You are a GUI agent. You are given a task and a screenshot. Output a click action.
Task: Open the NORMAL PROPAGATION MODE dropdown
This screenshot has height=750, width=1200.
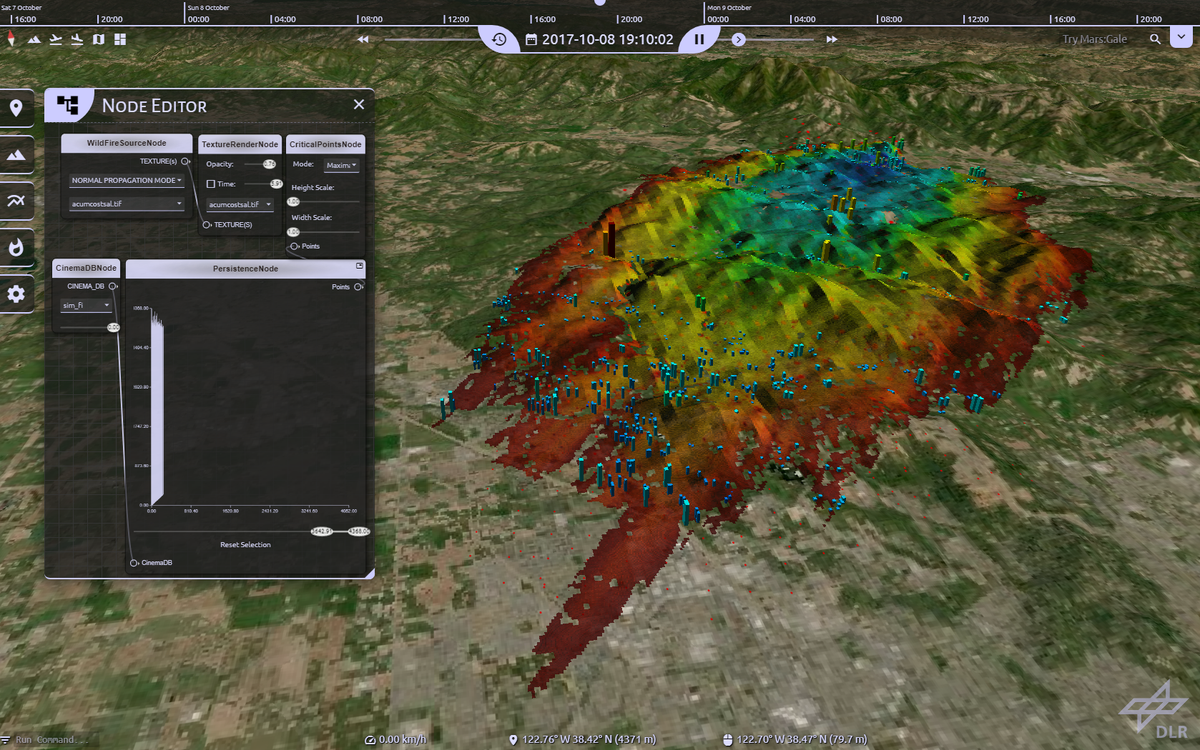pyautogui.click(x=125, y=180)
